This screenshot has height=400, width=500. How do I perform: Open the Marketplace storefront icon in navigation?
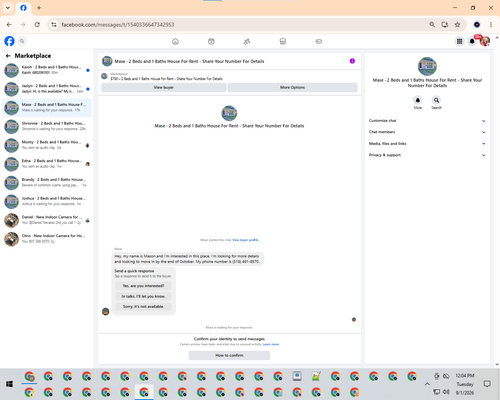[x=283, y=41]
